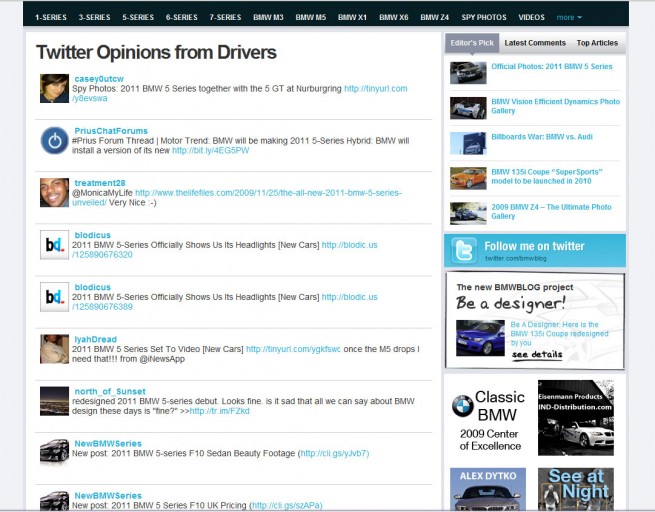Click casey0utcw profile avatar
The width and height of the screenshot is (655, 512).
[x=54, y=89]
